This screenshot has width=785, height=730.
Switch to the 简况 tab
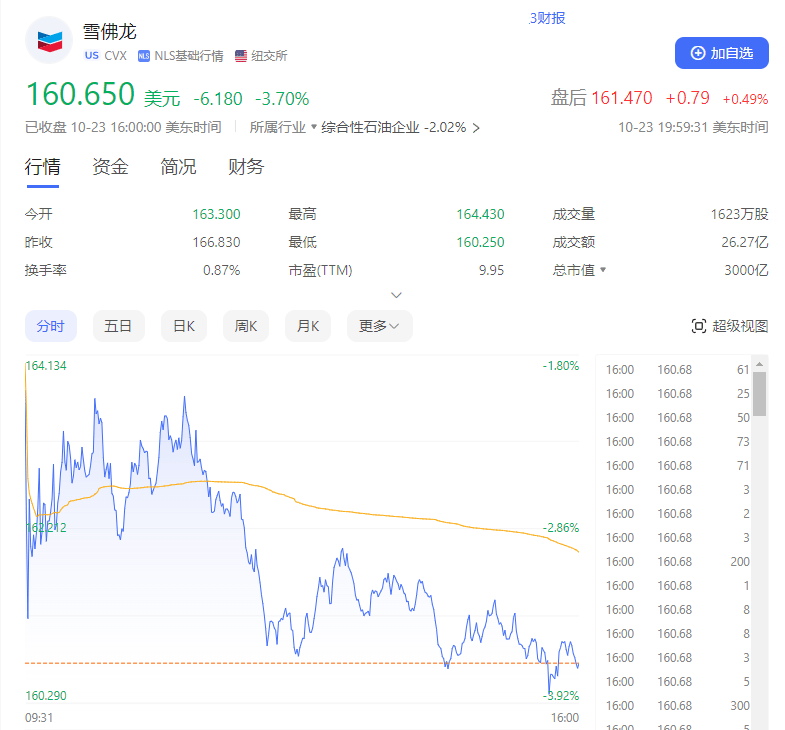coord(178,167)
